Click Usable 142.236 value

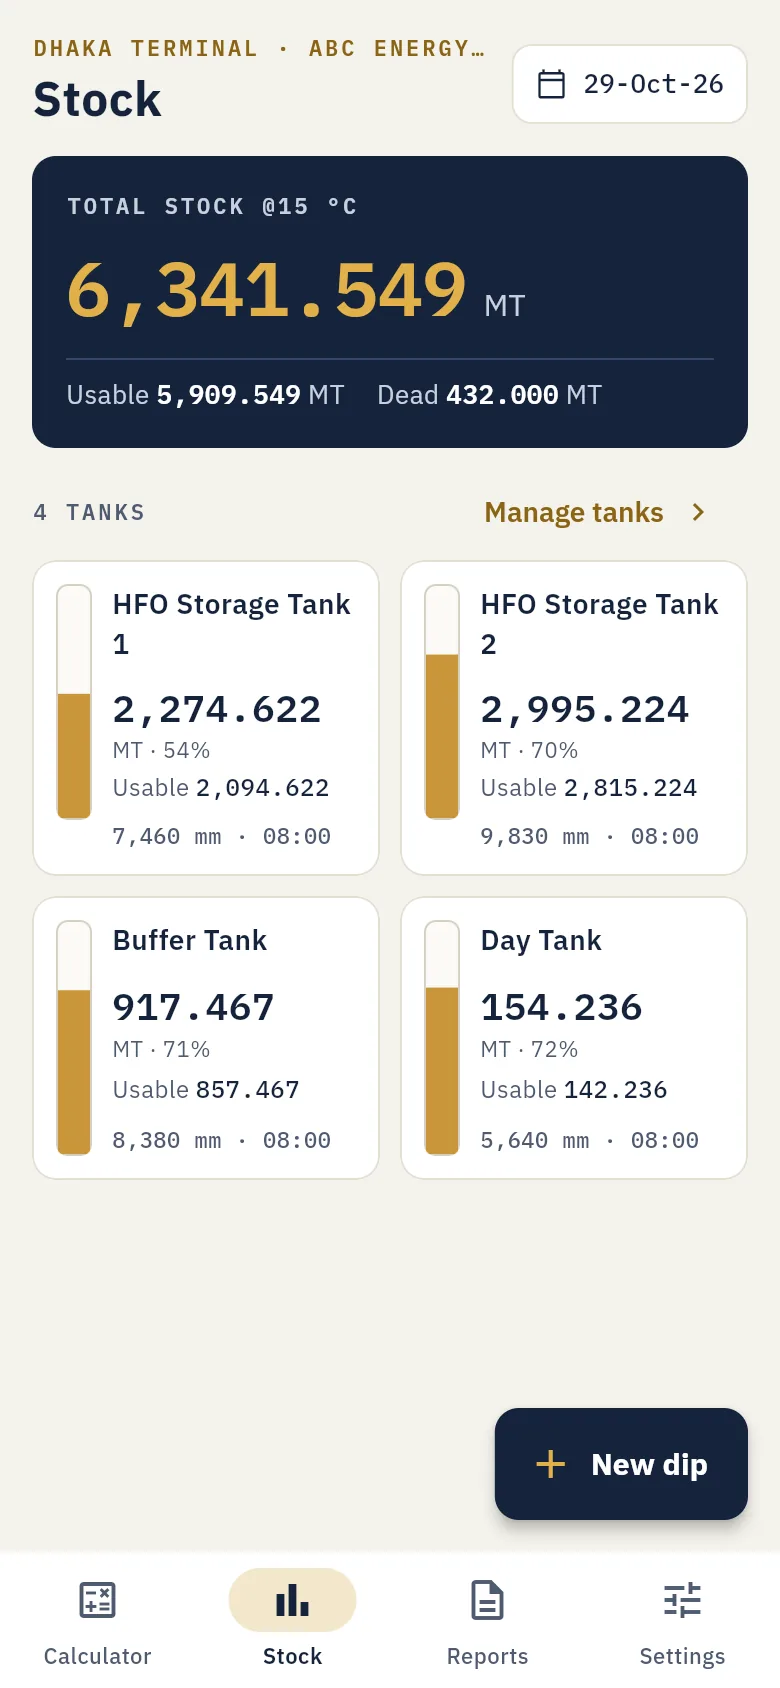(x=574, y=1090)
